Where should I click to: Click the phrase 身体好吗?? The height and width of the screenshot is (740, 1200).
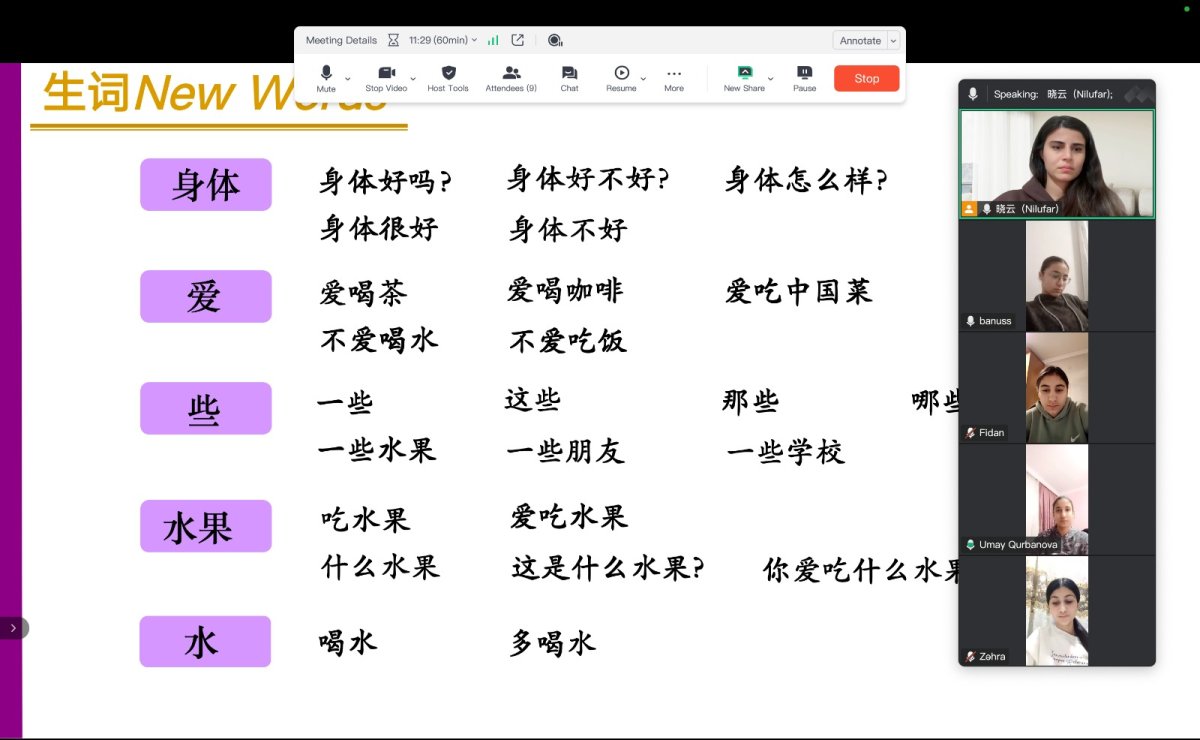[x=386, y=182]
